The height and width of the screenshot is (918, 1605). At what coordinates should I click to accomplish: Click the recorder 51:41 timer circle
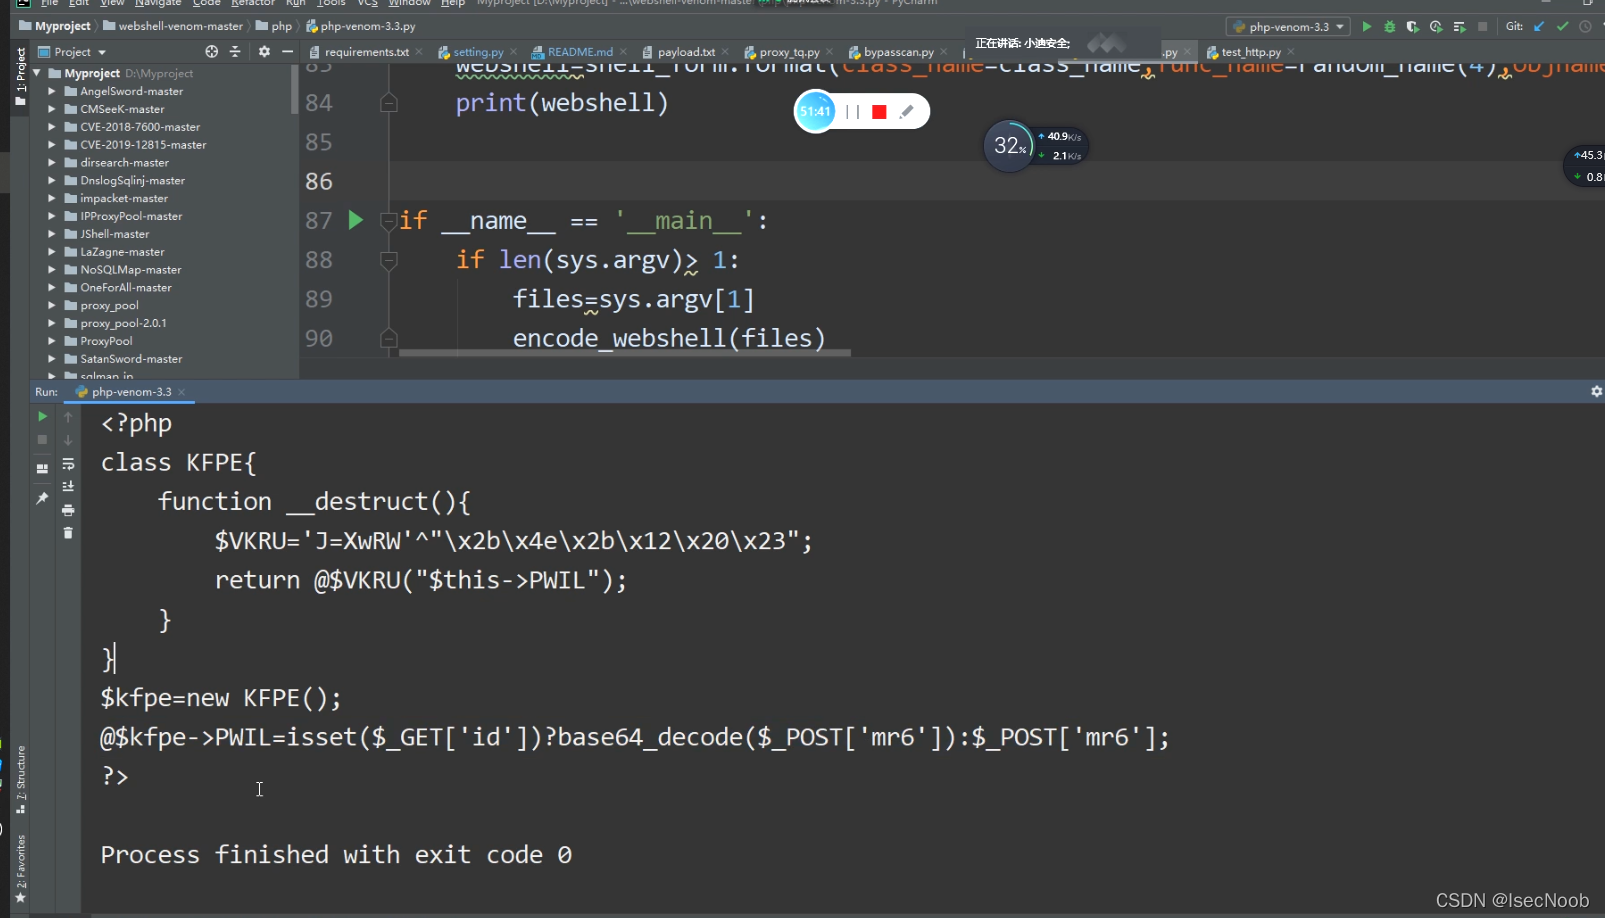pyautogui.click(x=816, y=111)
